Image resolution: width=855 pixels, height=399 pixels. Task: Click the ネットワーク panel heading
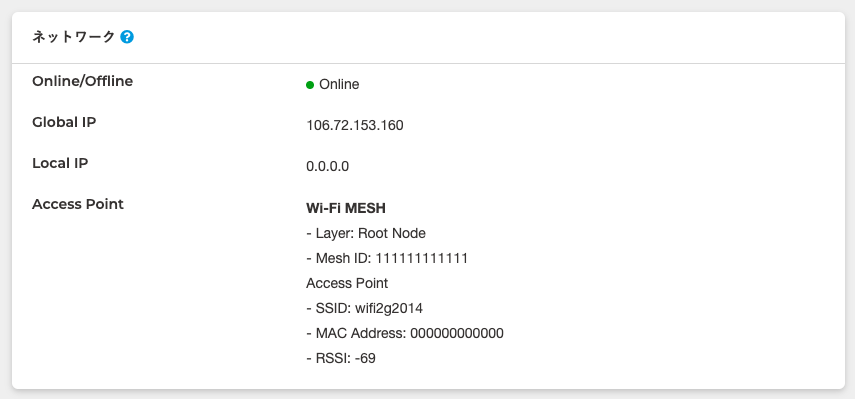click(74, 37)
